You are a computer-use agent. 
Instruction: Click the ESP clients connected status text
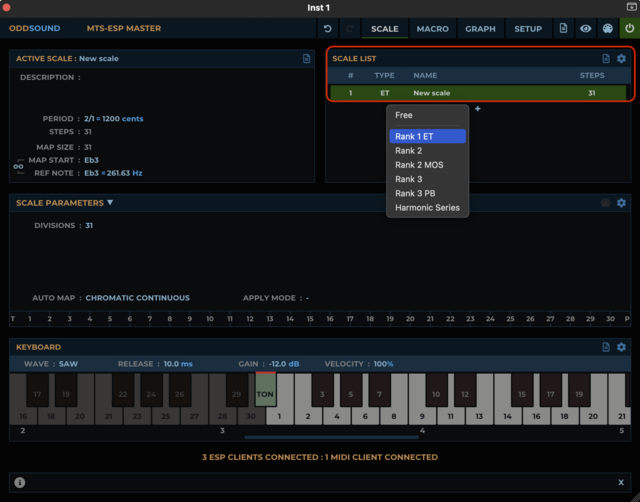[320, 457]
